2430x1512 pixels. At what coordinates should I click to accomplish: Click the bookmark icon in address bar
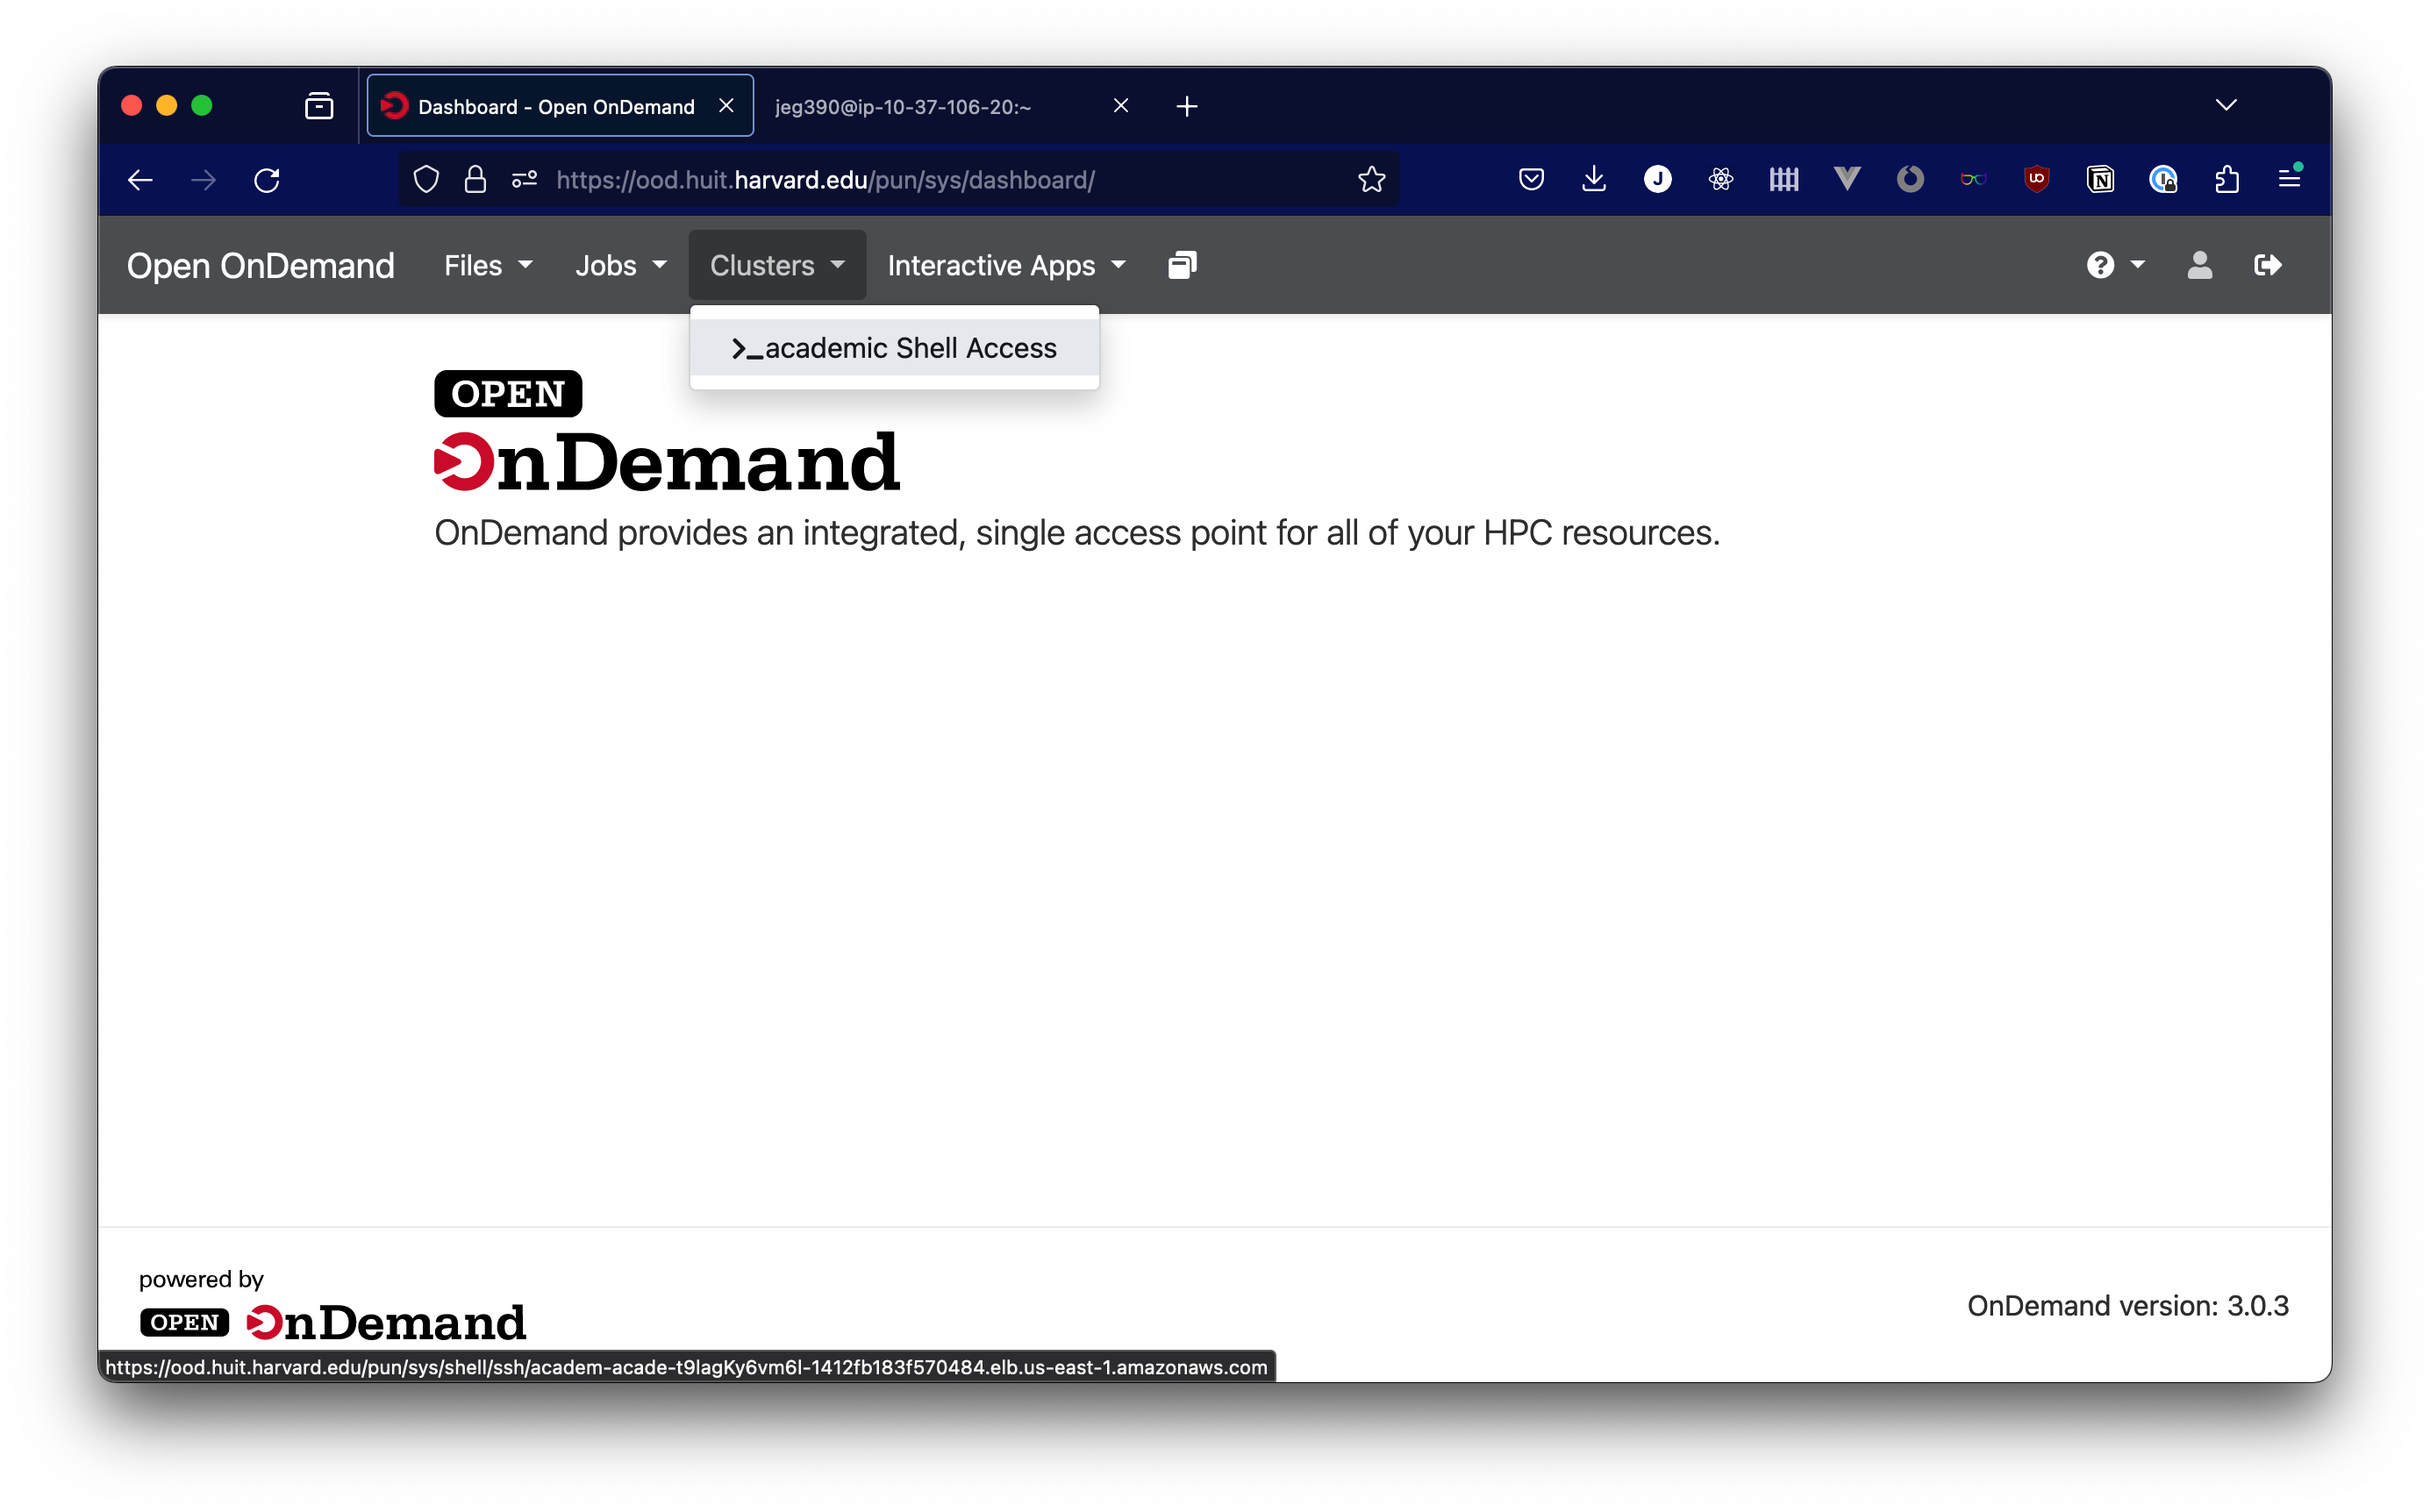[x=1373, y=180]
